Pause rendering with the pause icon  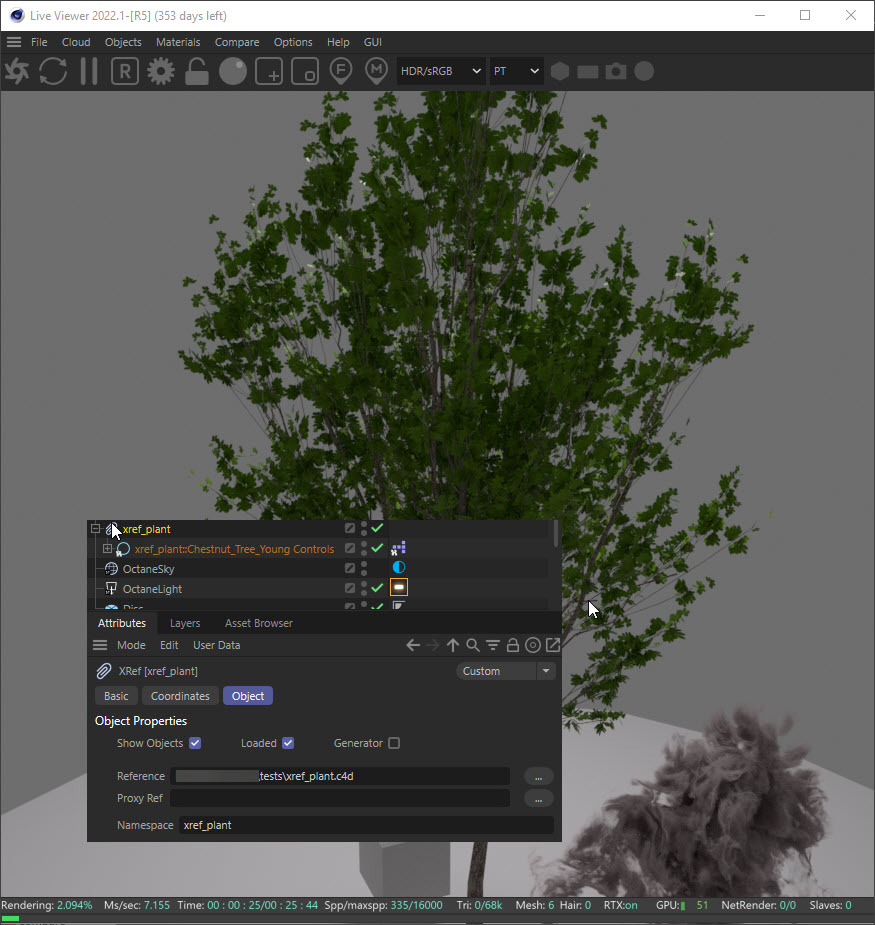pos(89,71)
